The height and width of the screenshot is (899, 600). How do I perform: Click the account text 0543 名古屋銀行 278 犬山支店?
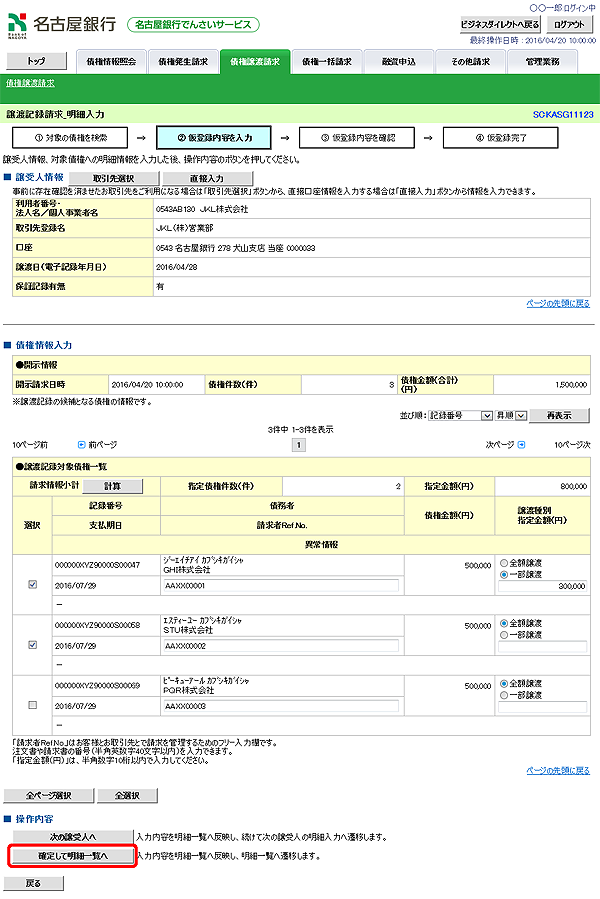pos(235,248)
